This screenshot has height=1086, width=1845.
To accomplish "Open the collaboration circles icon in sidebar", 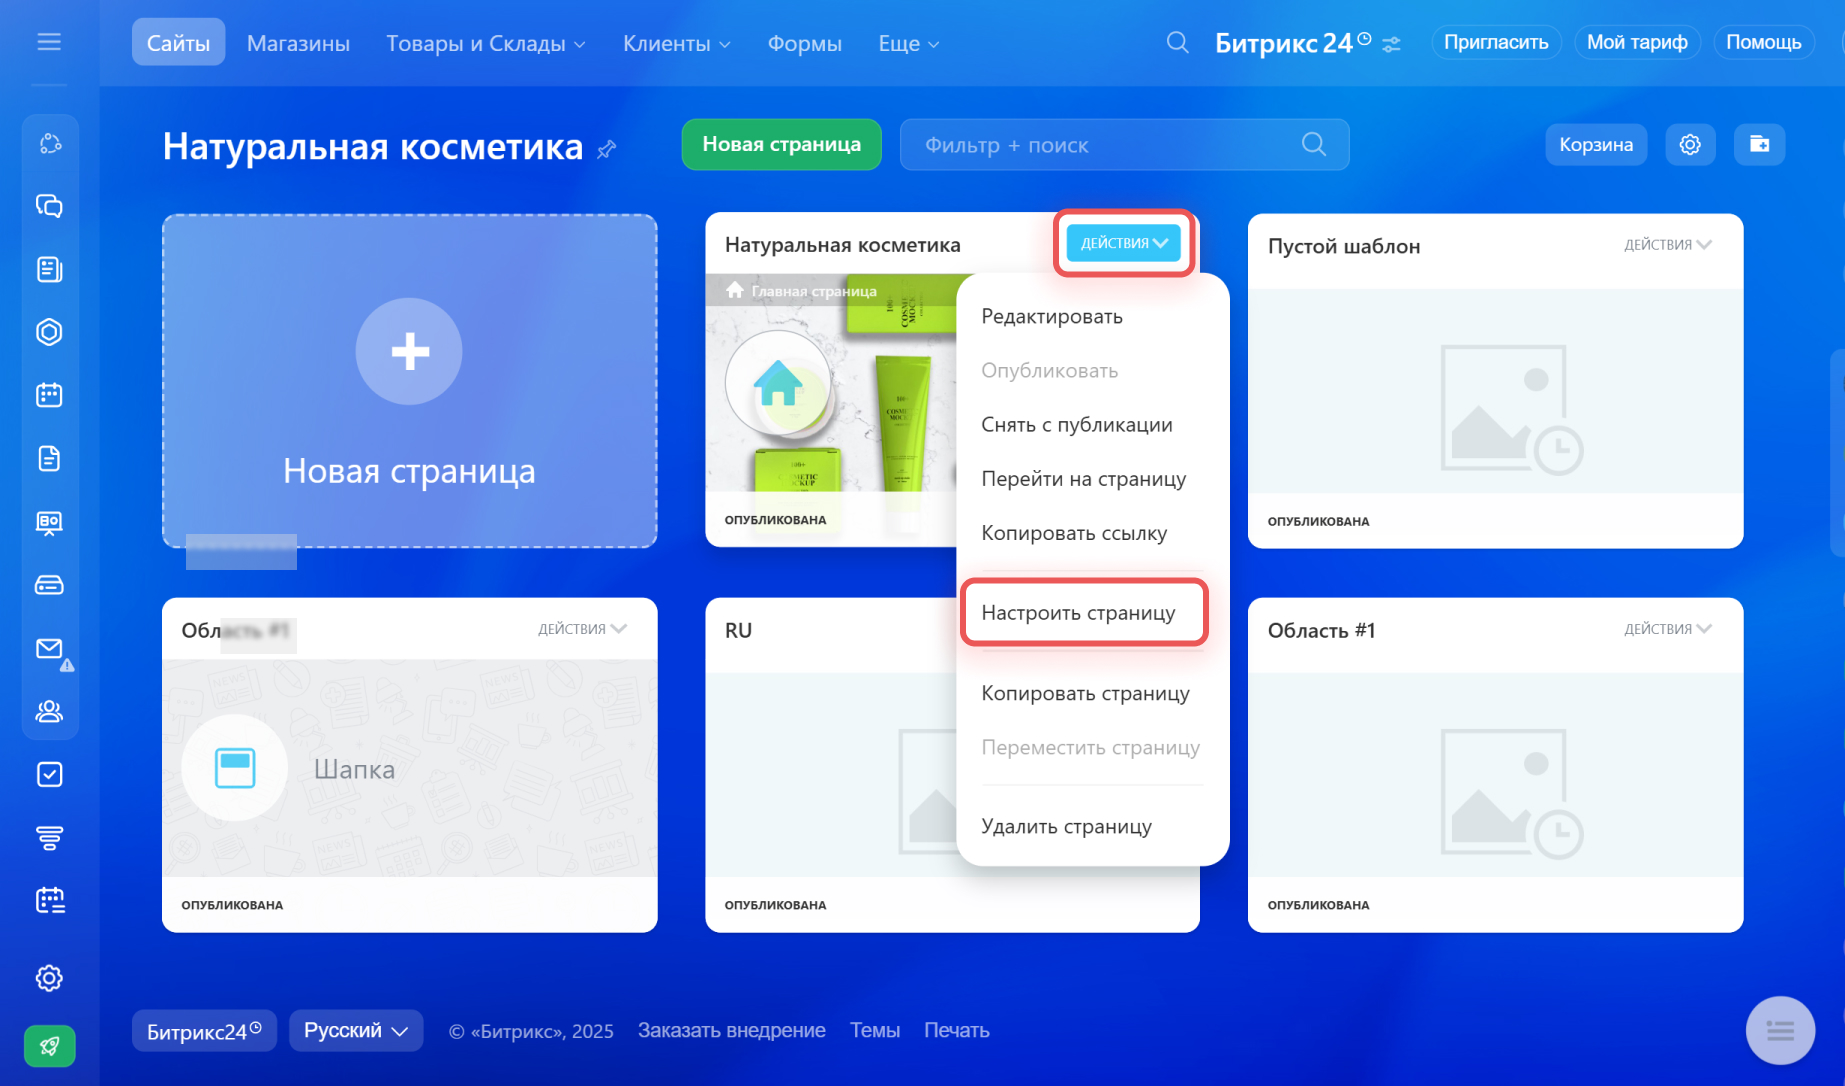I will 49,144.
